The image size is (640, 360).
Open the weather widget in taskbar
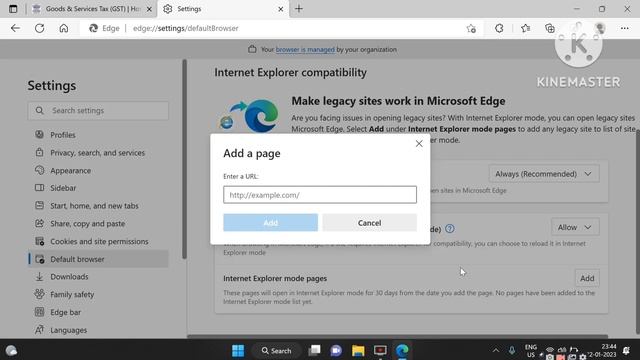click(11, 351)
